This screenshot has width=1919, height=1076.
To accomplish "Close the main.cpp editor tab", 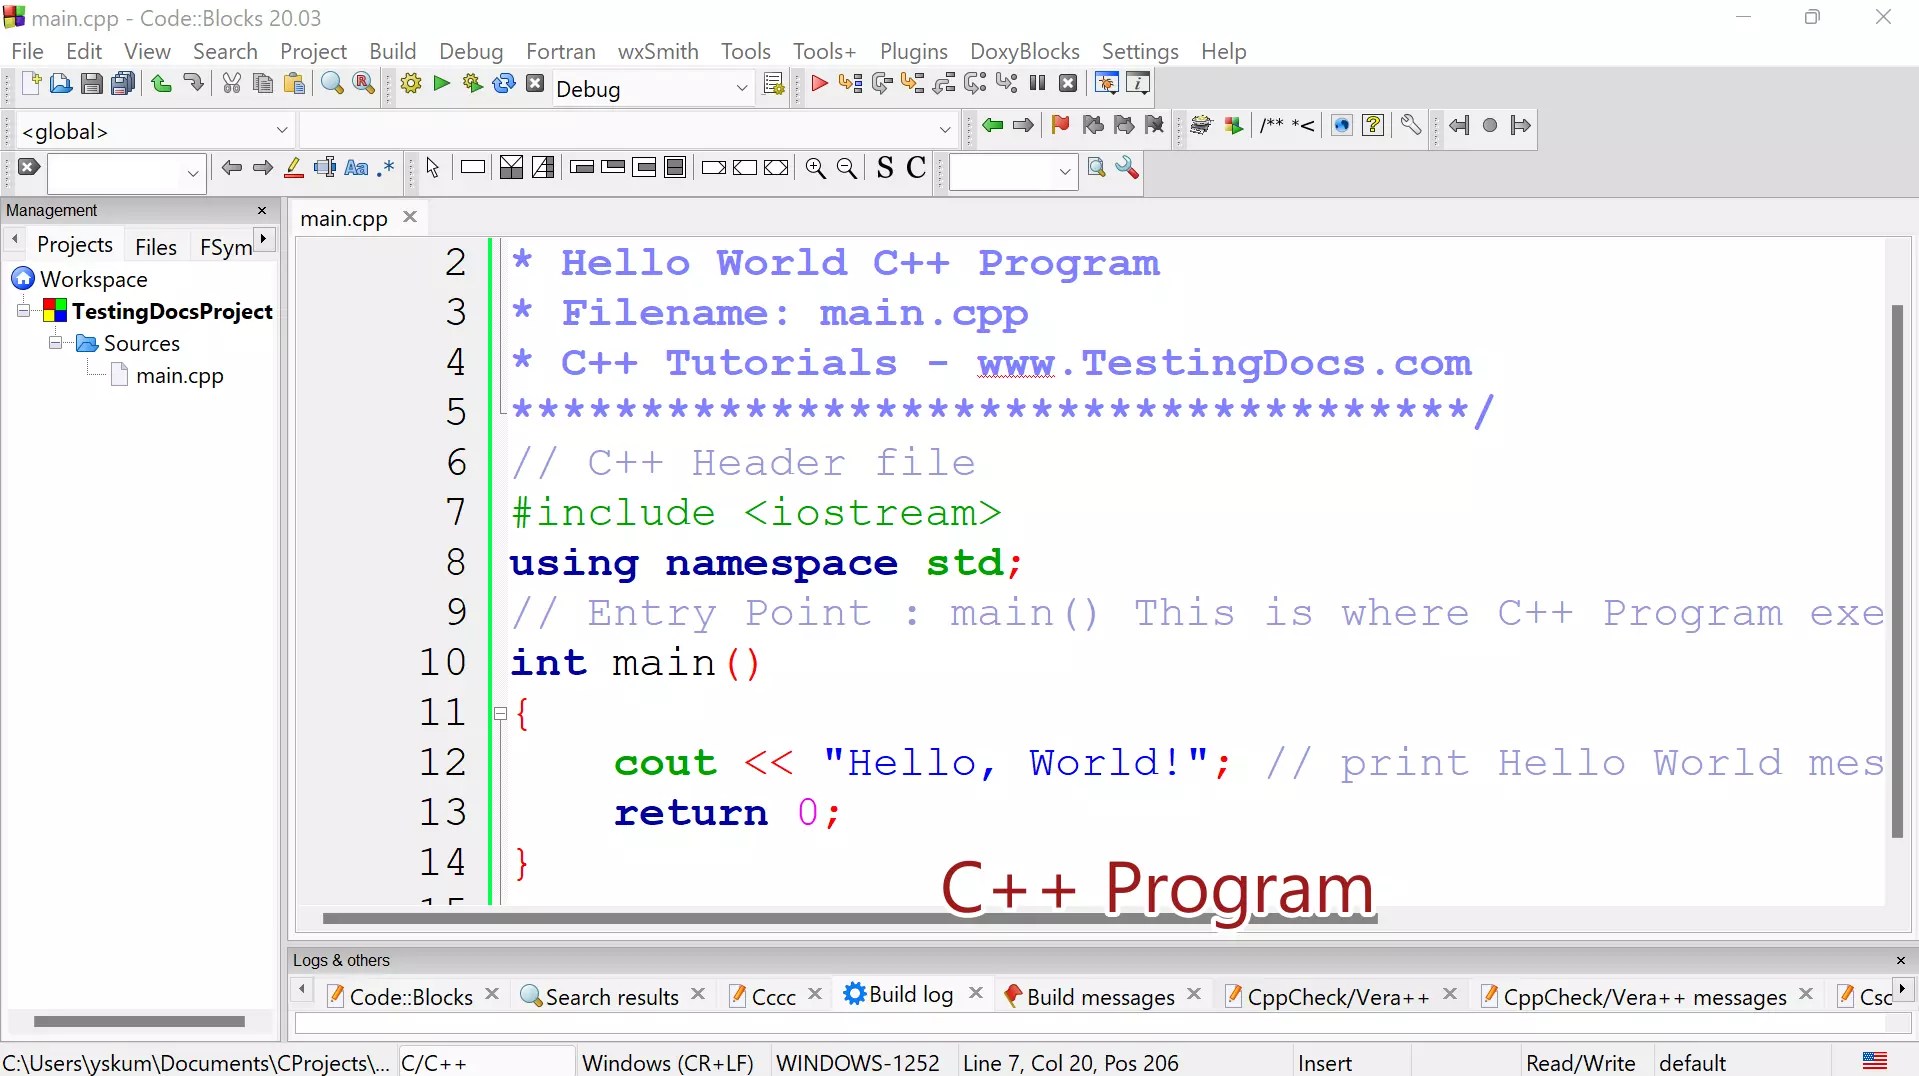I will [x=410, y=217].
